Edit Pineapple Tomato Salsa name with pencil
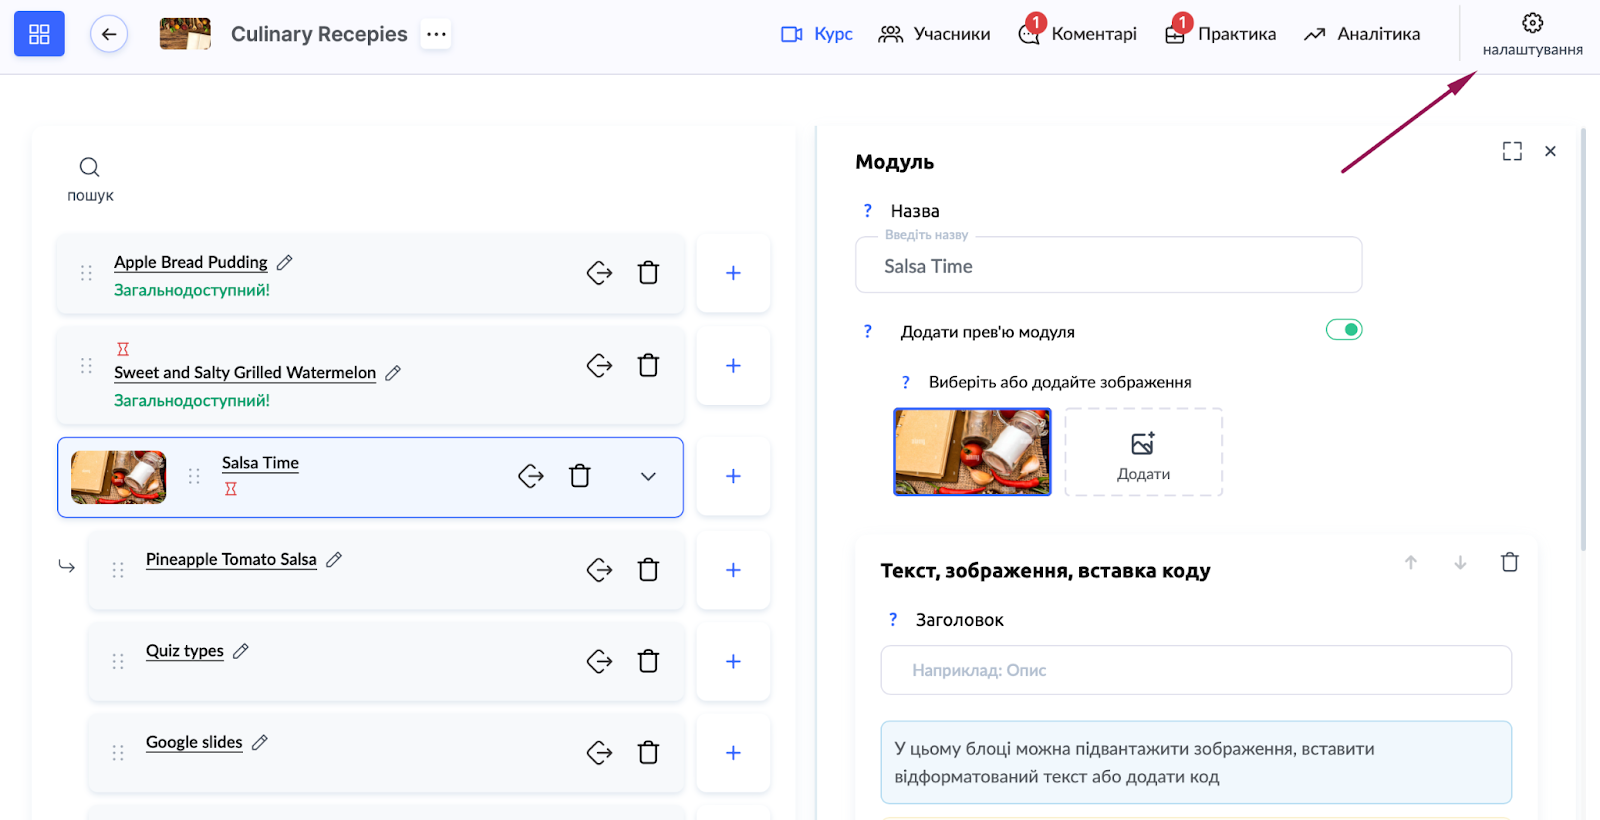Viewport: 1600px width, 820px height. coord(334,560)
